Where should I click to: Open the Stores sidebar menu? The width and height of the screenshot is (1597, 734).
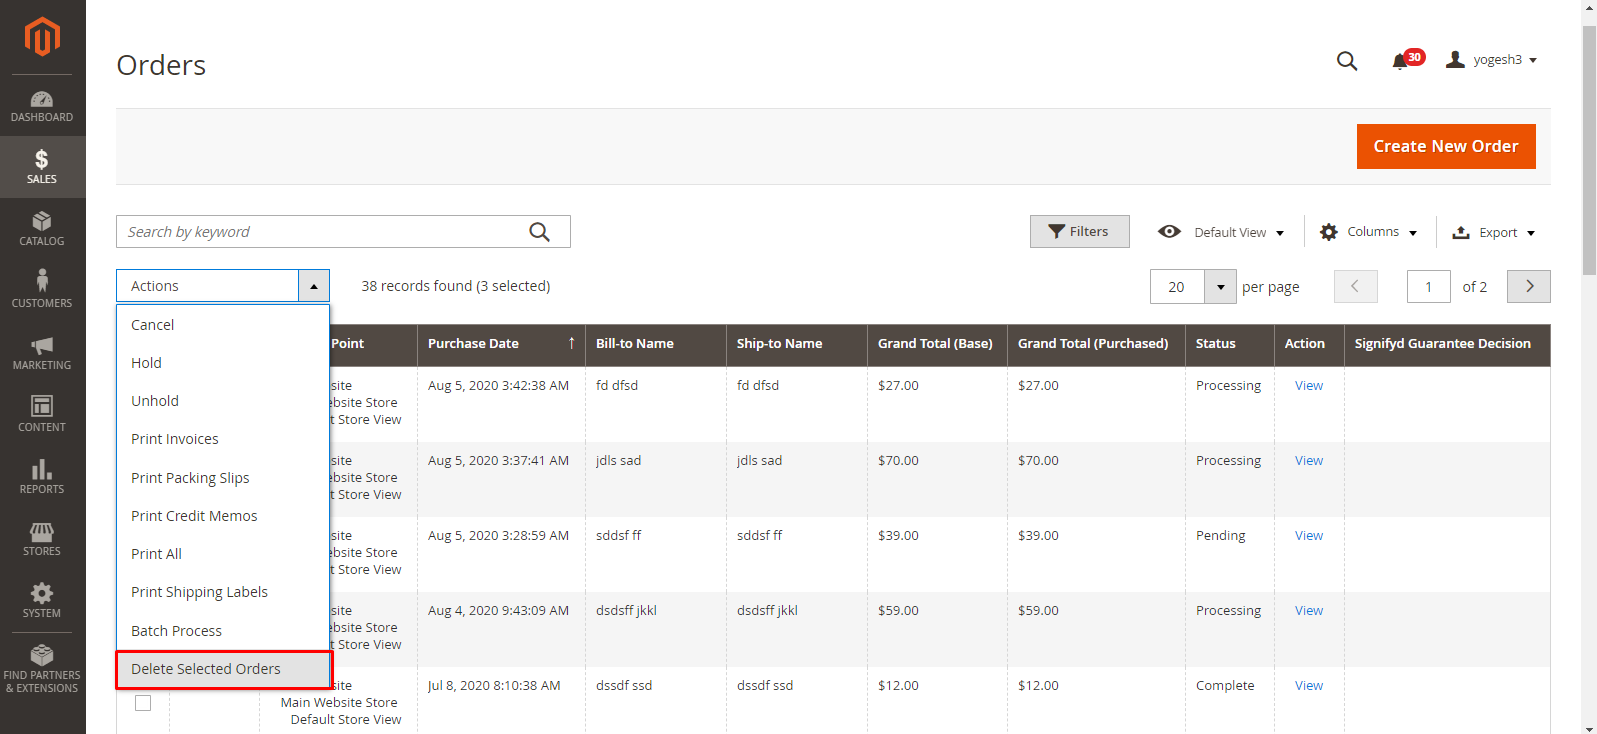[x=42, y=539]
